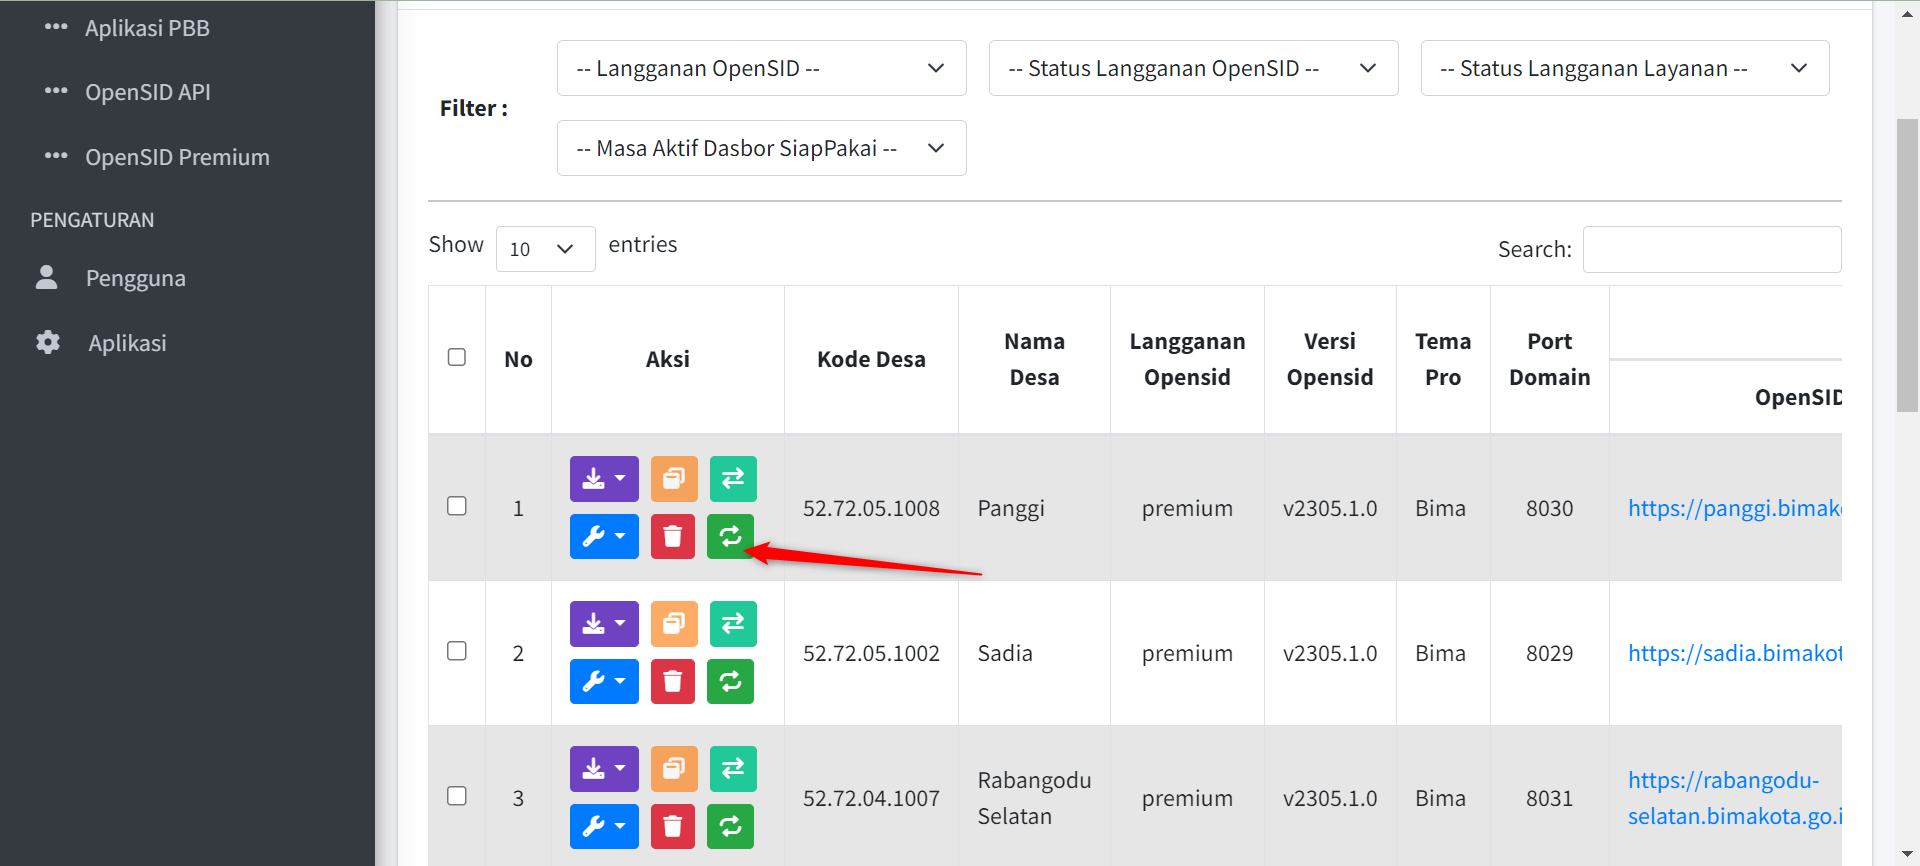Select Kode Desa cell 52.72.05.1002
The height and width of the screenshot is (866, 1920).
pyautogui.click(x=871, y=653)
